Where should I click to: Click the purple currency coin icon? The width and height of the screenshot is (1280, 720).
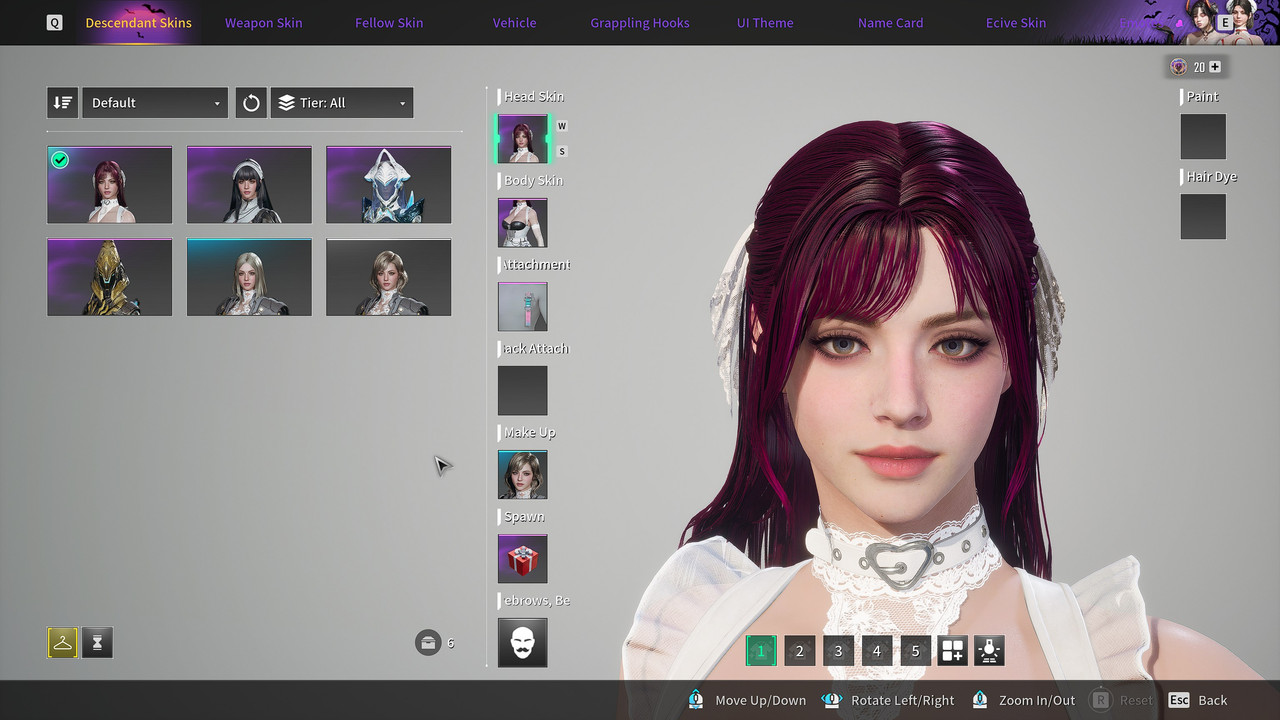click(x=1179, y=67)
